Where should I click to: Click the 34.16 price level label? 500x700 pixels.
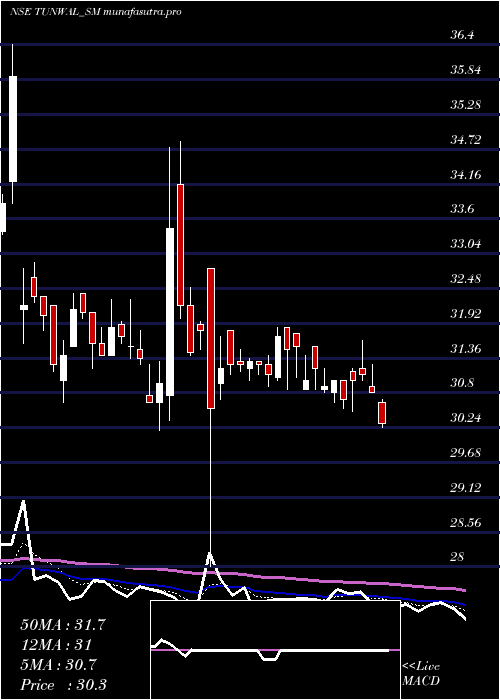click(466, 174)
